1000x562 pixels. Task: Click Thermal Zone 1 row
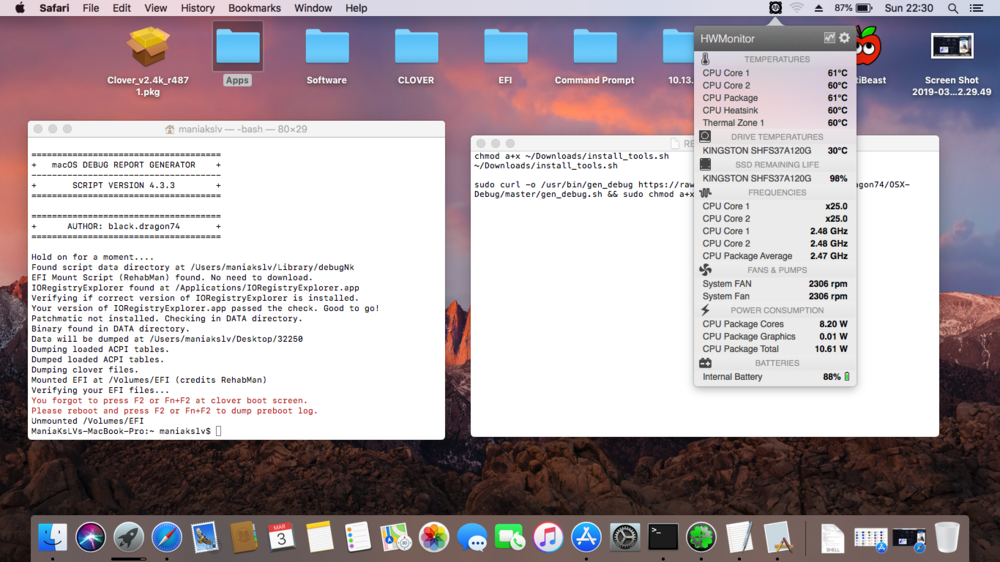pos(775,122)
